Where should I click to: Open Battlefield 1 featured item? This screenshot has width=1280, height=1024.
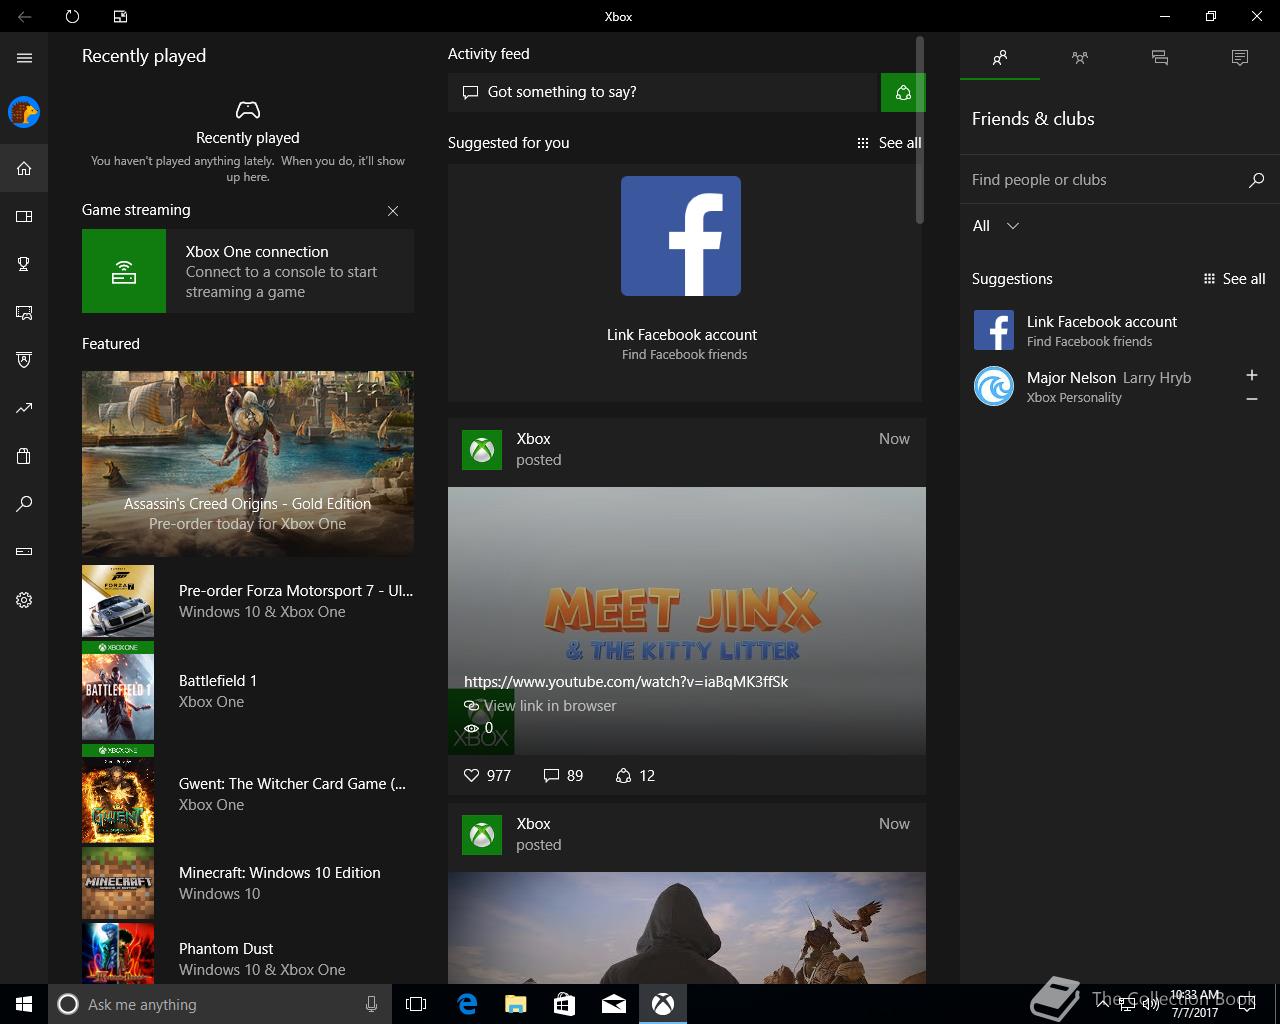coord(248,691)
